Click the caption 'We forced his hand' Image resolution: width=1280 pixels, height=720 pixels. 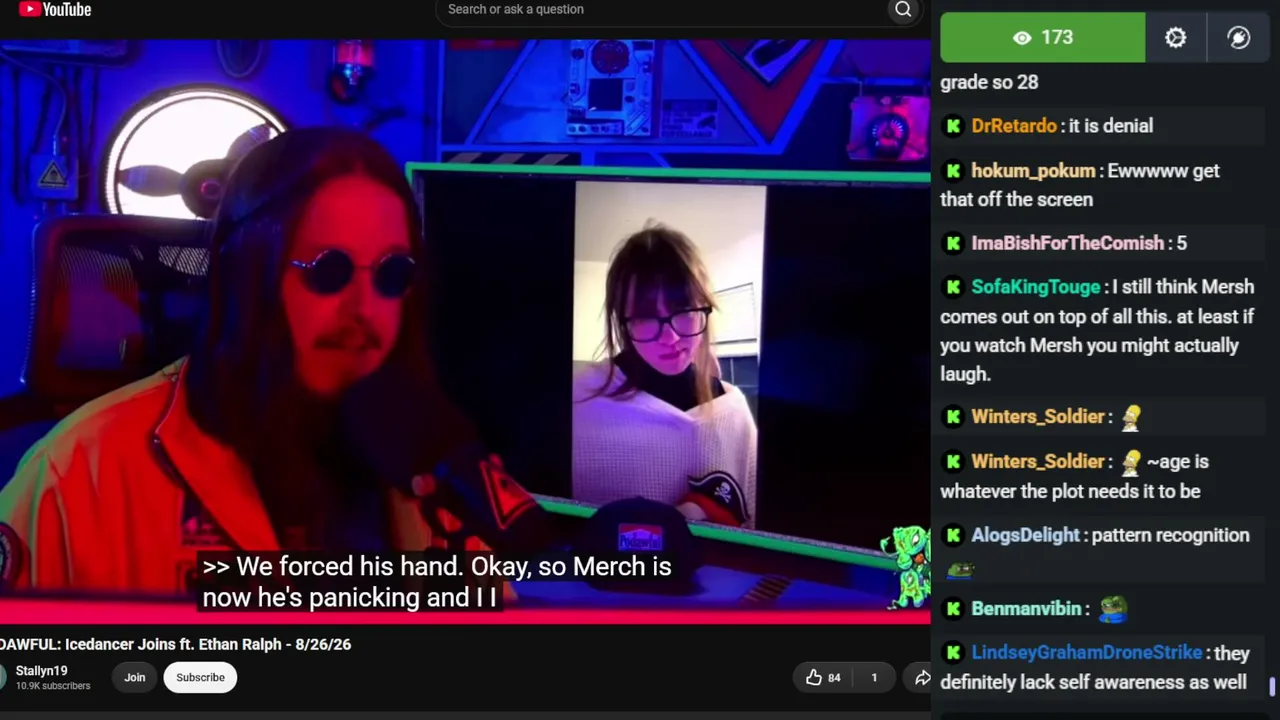click(x=349, y=567)
